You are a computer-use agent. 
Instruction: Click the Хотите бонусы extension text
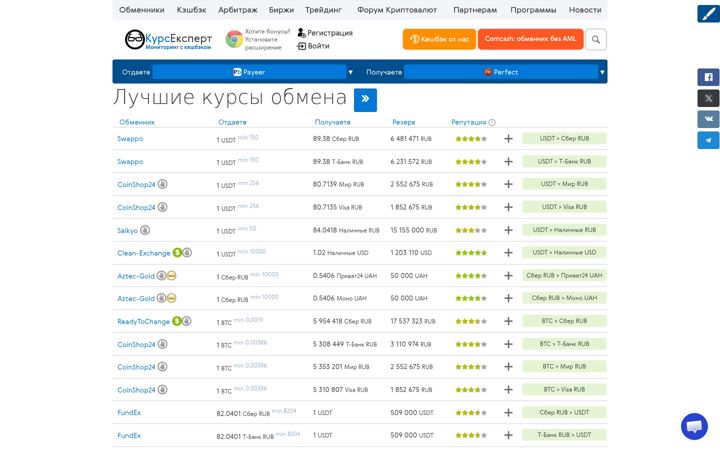coord(267,39)
